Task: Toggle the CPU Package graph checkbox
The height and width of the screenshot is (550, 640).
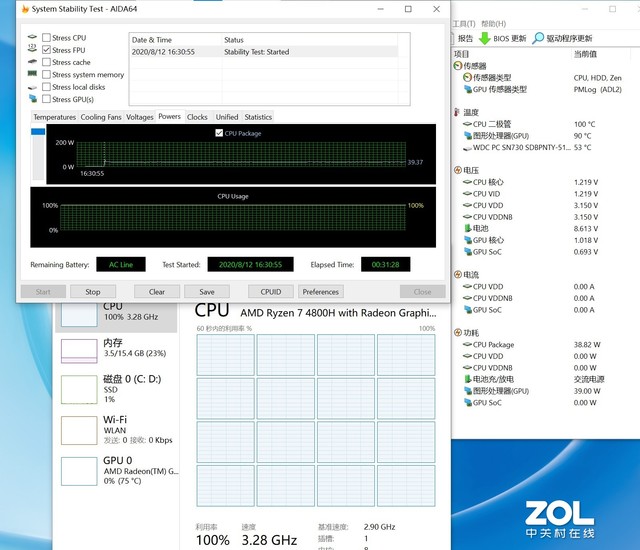Action: click(219, 133)
